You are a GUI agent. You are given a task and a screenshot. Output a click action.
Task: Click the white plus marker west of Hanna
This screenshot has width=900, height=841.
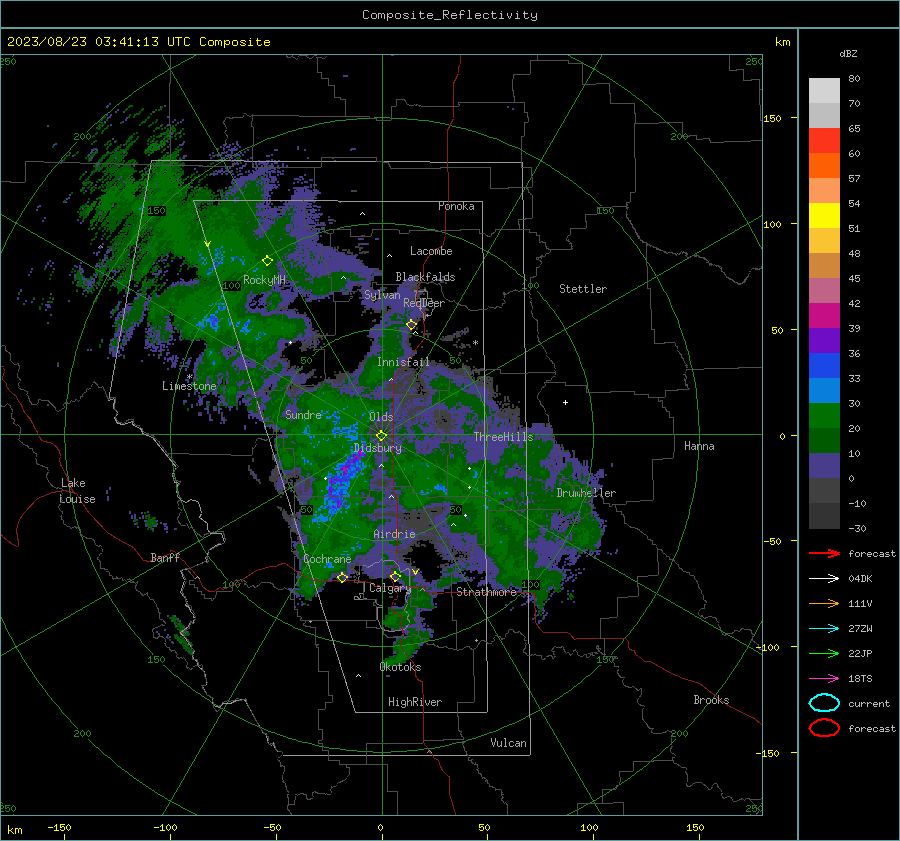pos(565,402)
